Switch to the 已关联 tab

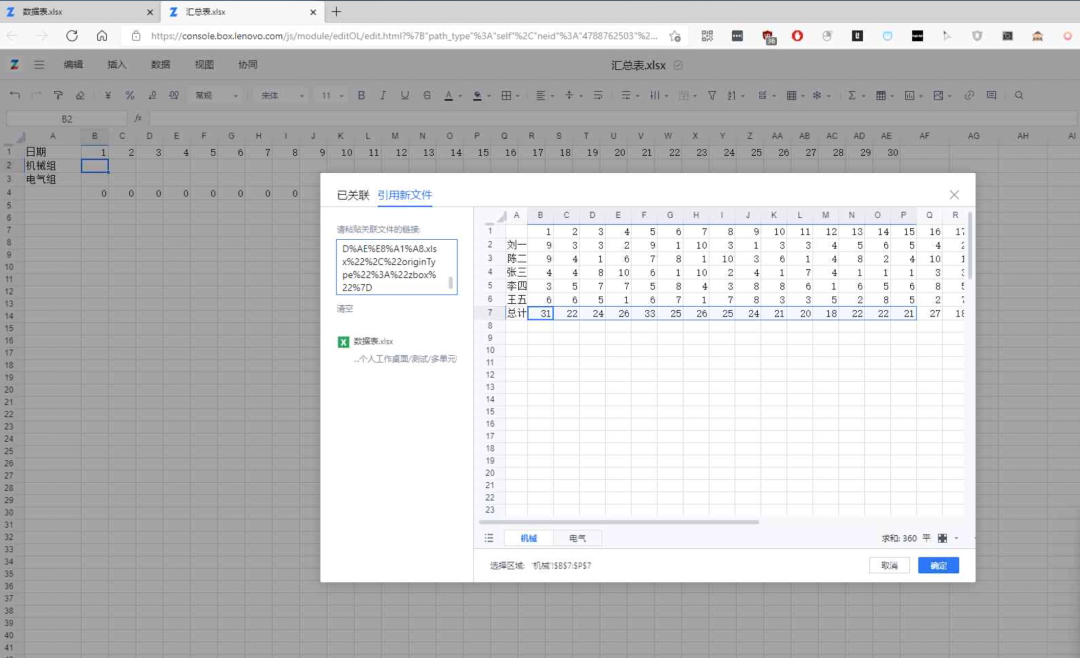(353, 195)
